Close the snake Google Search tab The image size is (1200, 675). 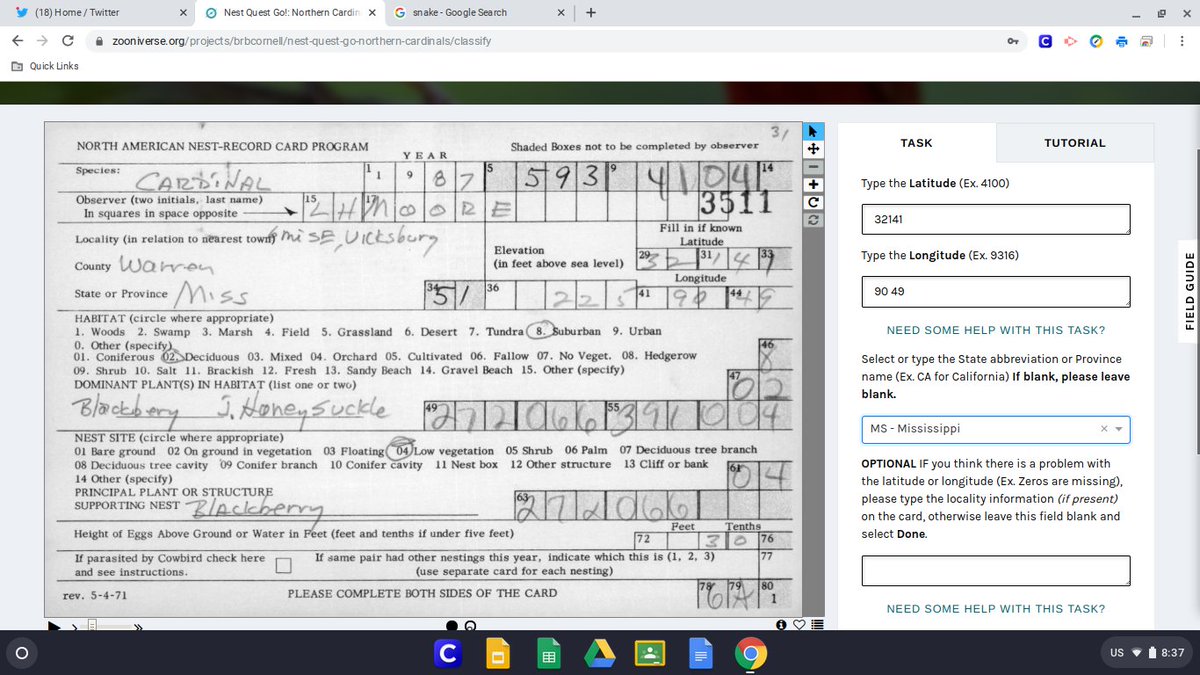pyautogui.click(x=560, y=13)
